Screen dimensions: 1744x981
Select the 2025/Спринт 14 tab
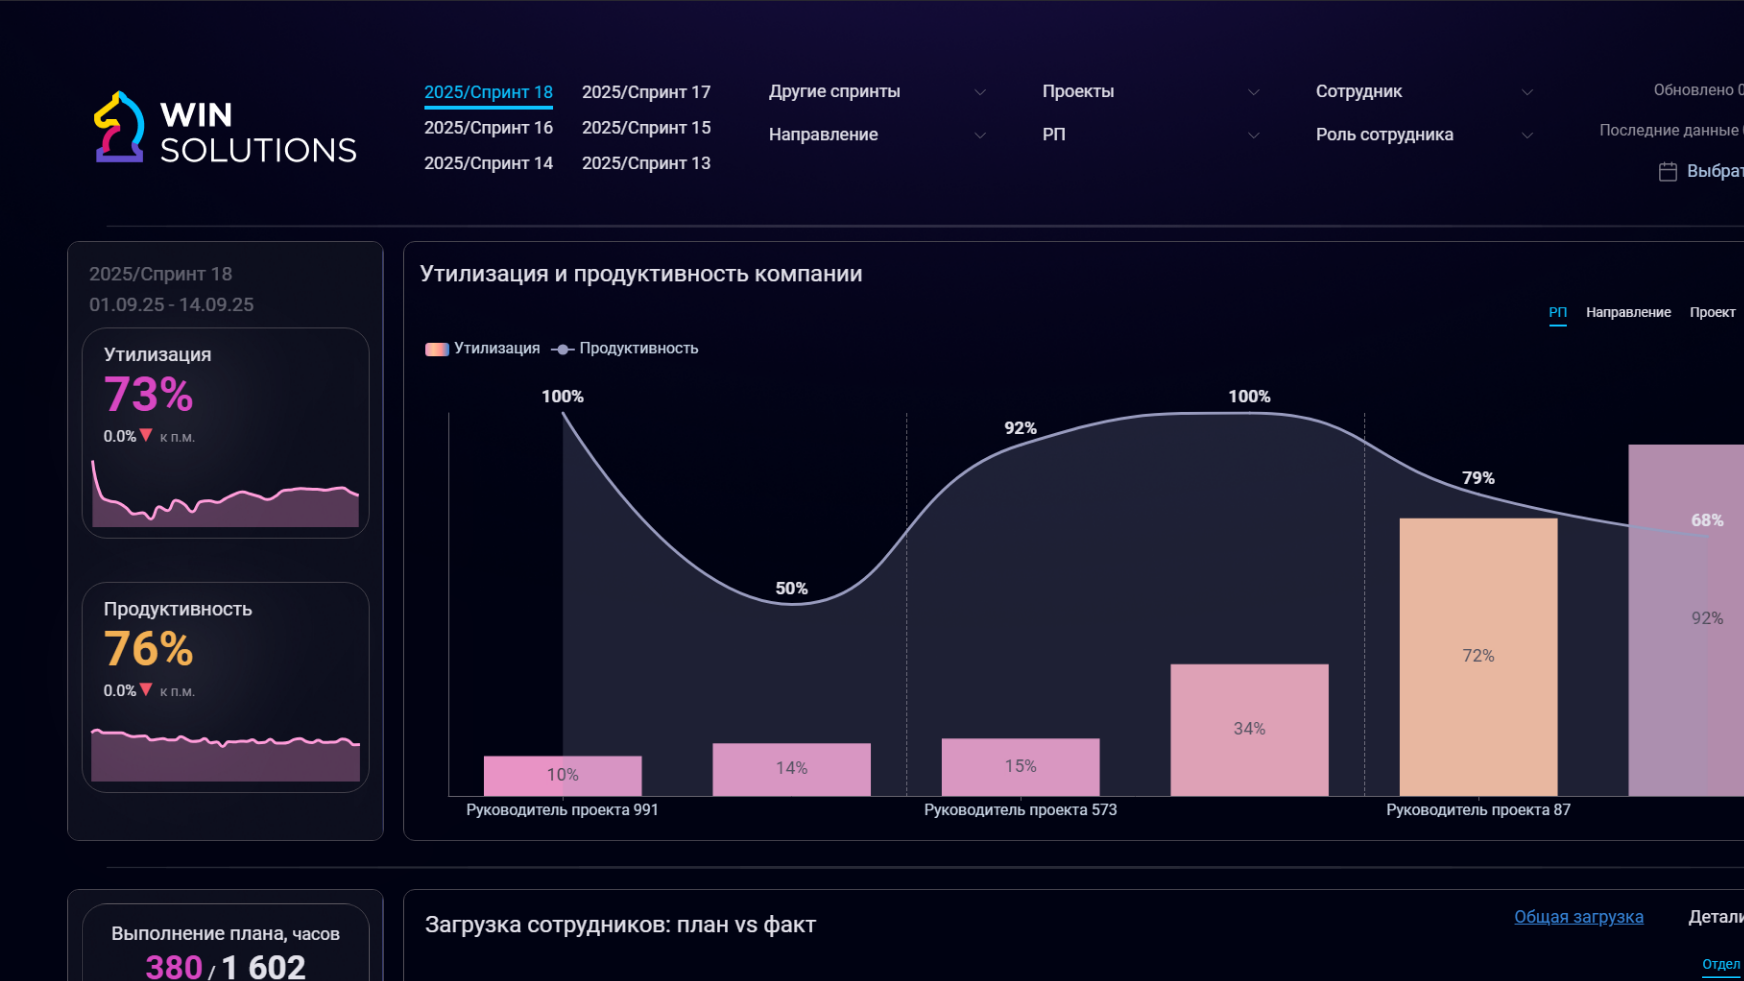tap(488, 163)
